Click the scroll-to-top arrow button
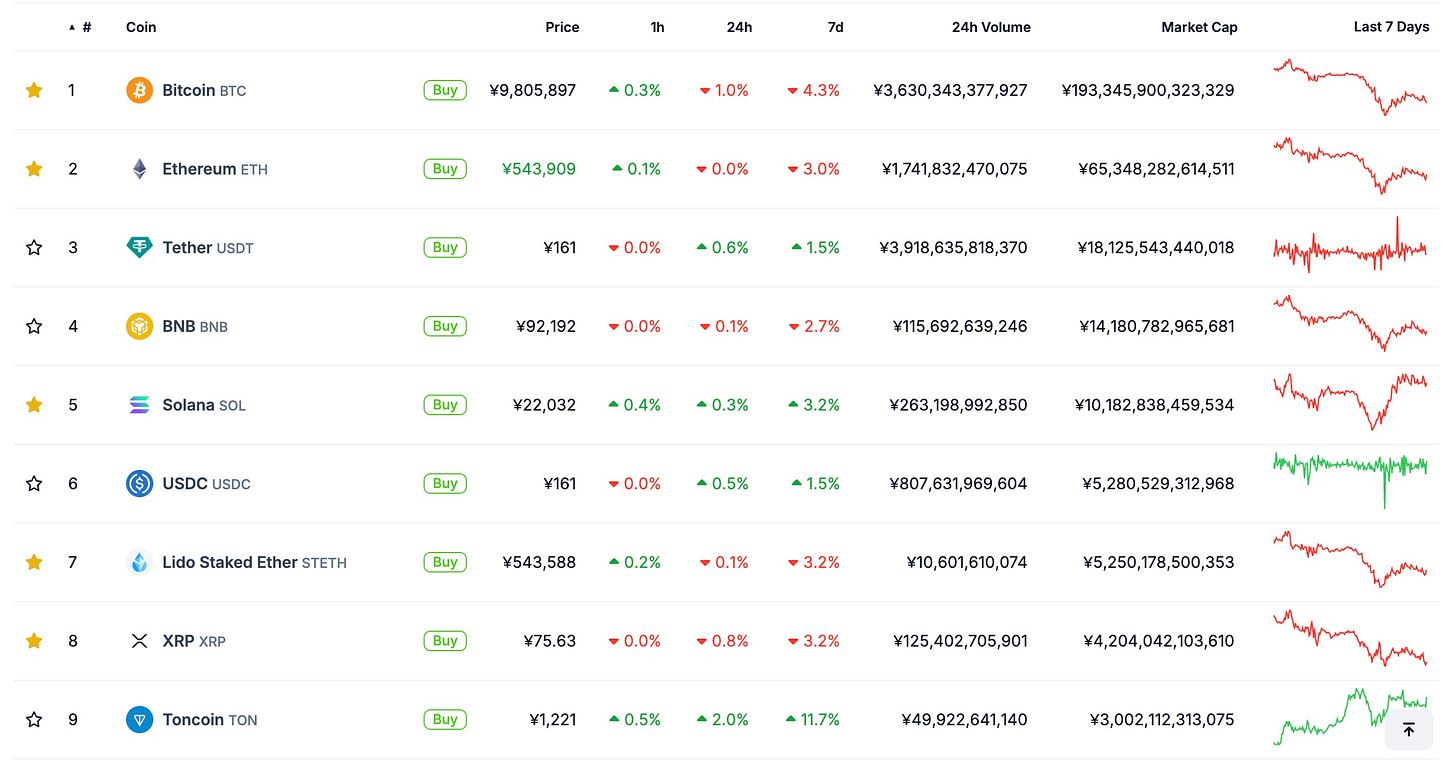 (x=1409, y=730)
